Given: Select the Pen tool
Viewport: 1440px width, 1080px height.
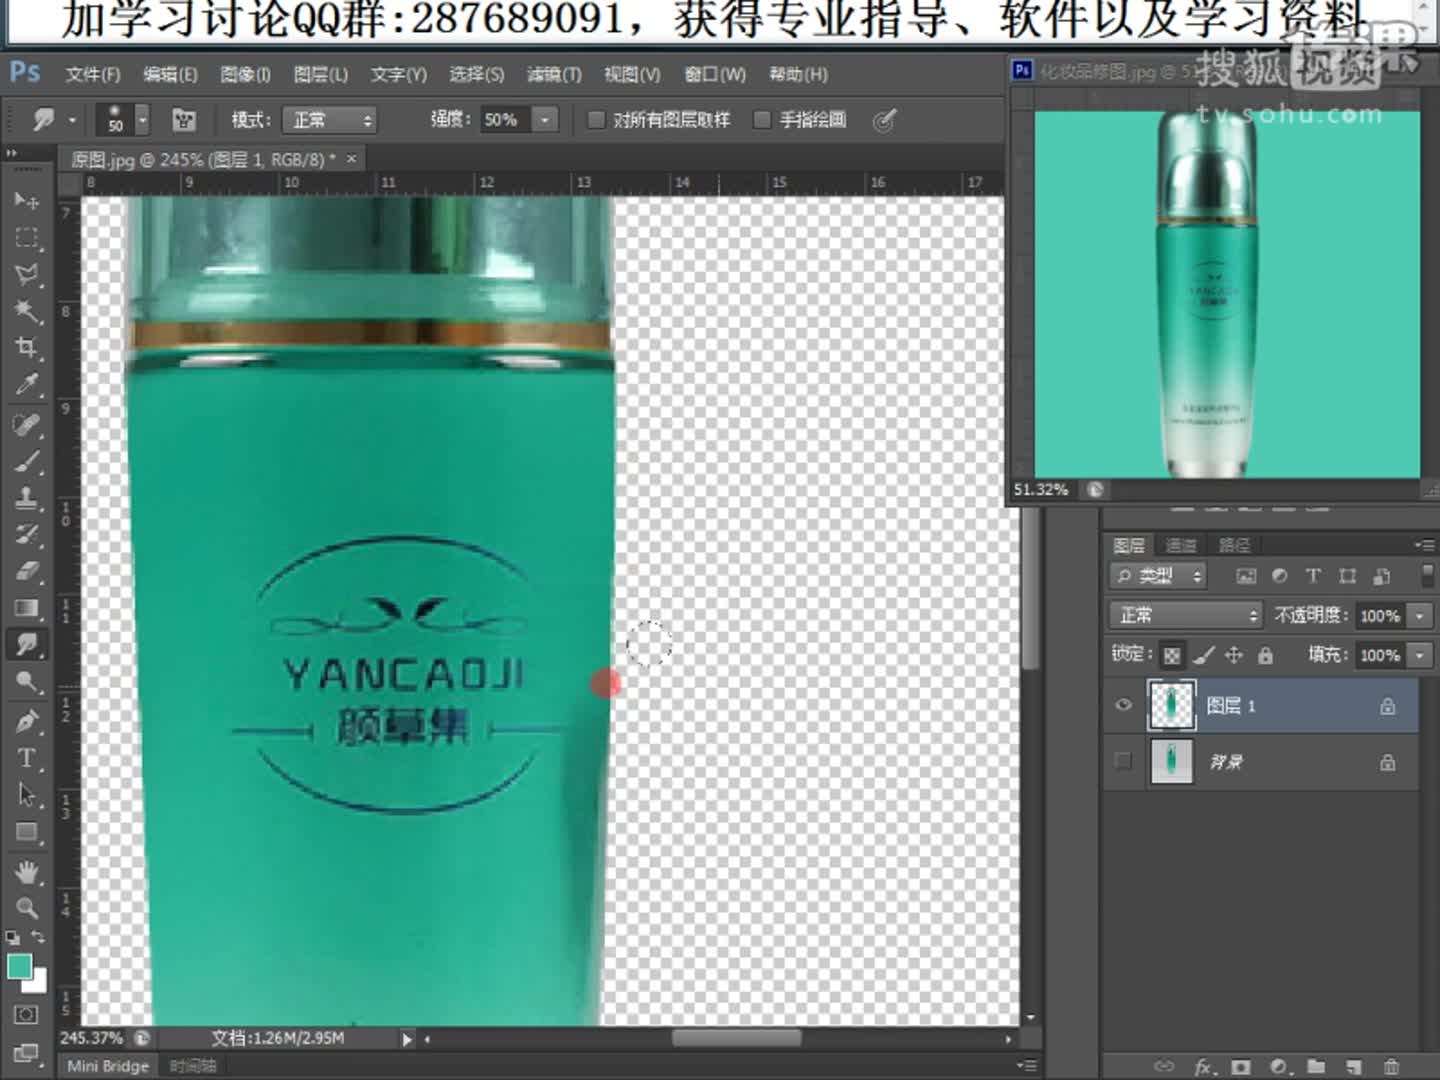Looking at the screenshot, I should pyautogui.click(x=26, y=721).
